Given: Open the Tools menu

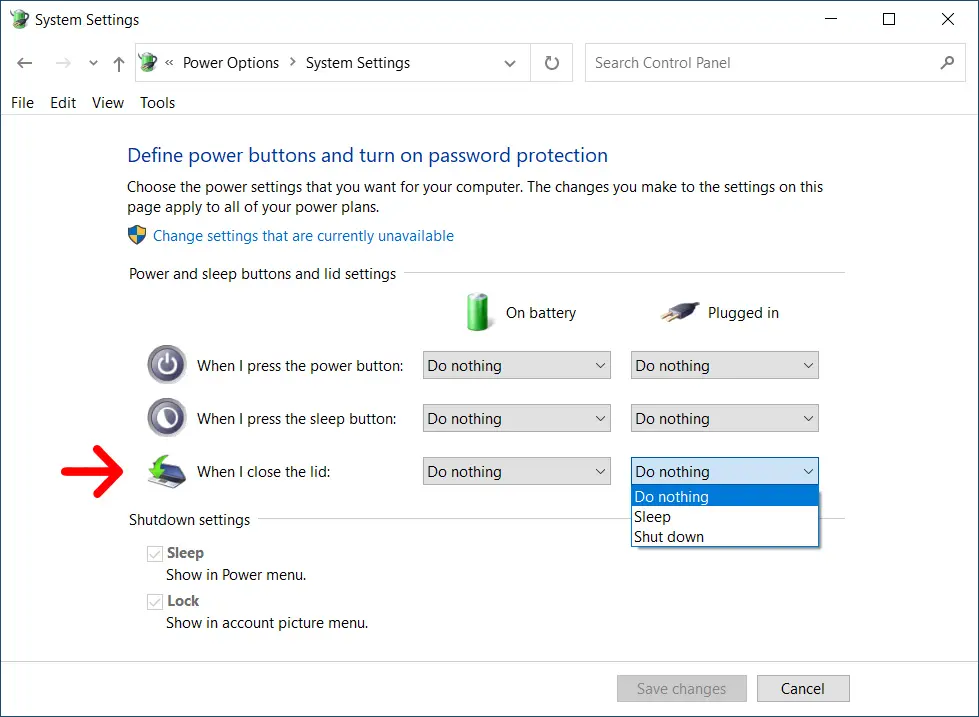Looking at the screenshot, I should [x=157, y=103].
